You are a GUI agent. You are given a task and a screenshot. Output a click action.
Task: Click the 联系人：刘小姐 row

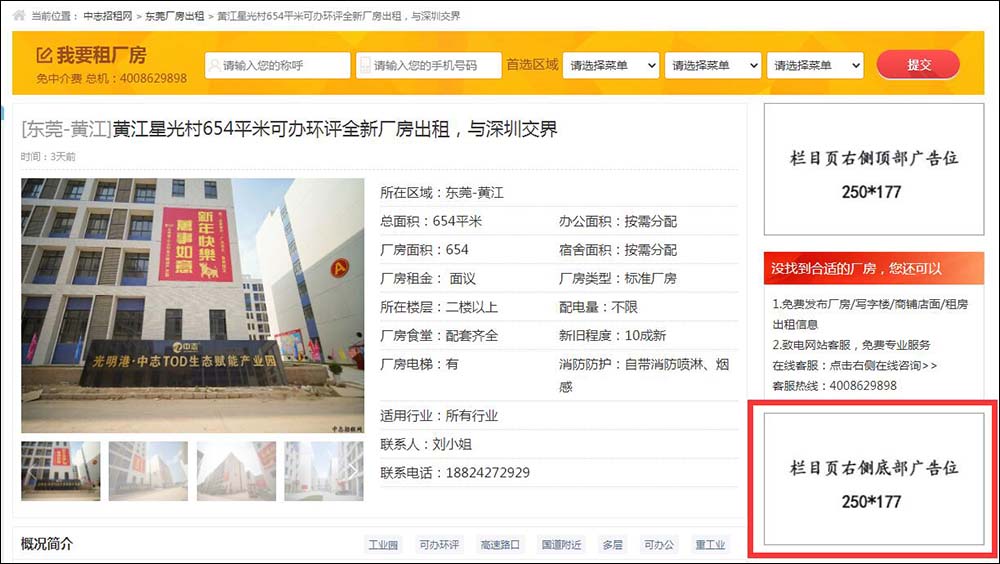[x=559, y=444]
